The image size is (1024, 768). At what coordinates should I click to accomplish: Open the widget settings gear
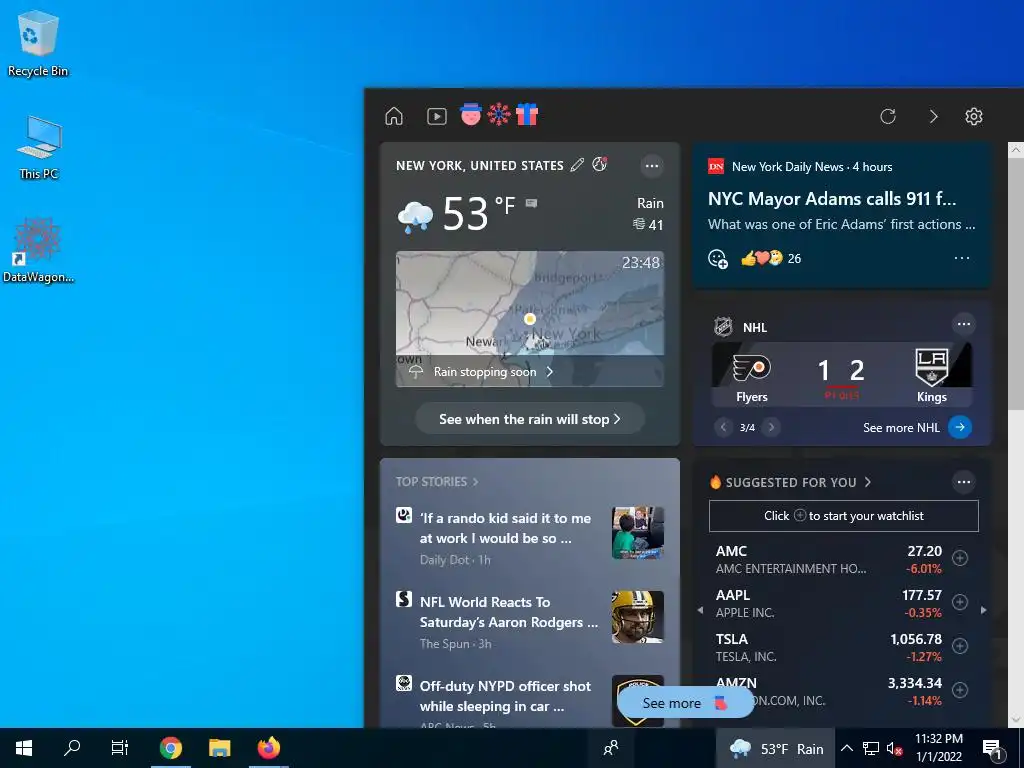pyautogui.click(x=974, y=116)
